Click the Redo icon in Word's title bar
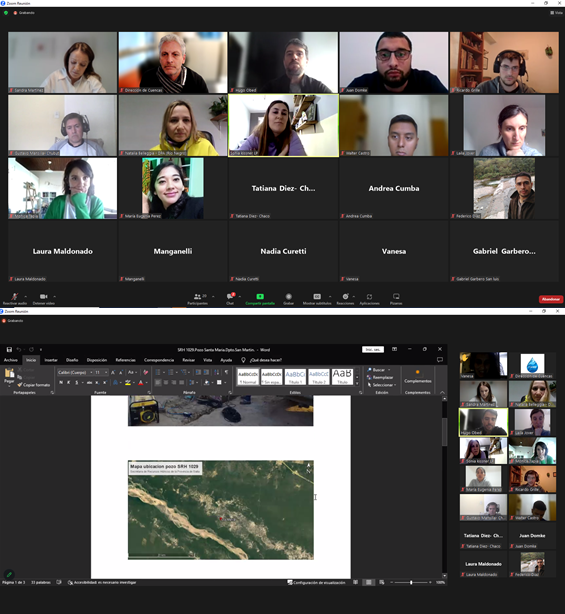565x614 pixels. point(31,349)
